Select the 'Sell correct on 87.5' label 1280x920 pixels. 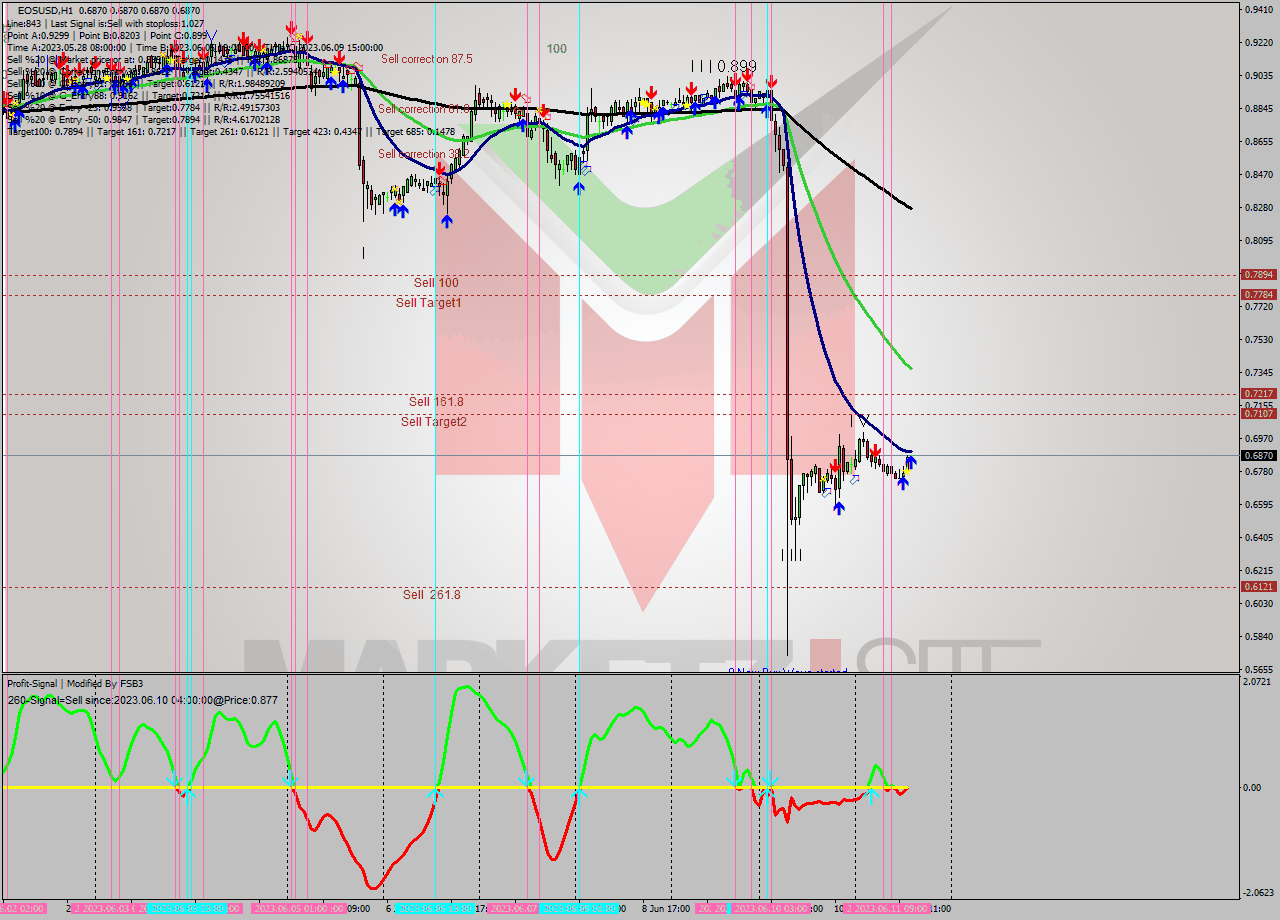(x=426, y=59)
